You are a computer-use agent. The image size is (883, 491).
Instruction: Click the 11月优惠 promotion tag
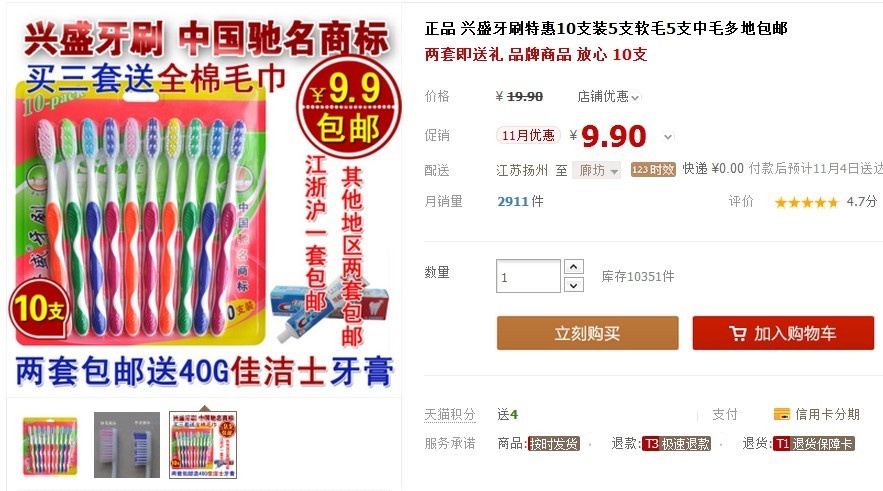pyautogui.click(x=528, y=136)
